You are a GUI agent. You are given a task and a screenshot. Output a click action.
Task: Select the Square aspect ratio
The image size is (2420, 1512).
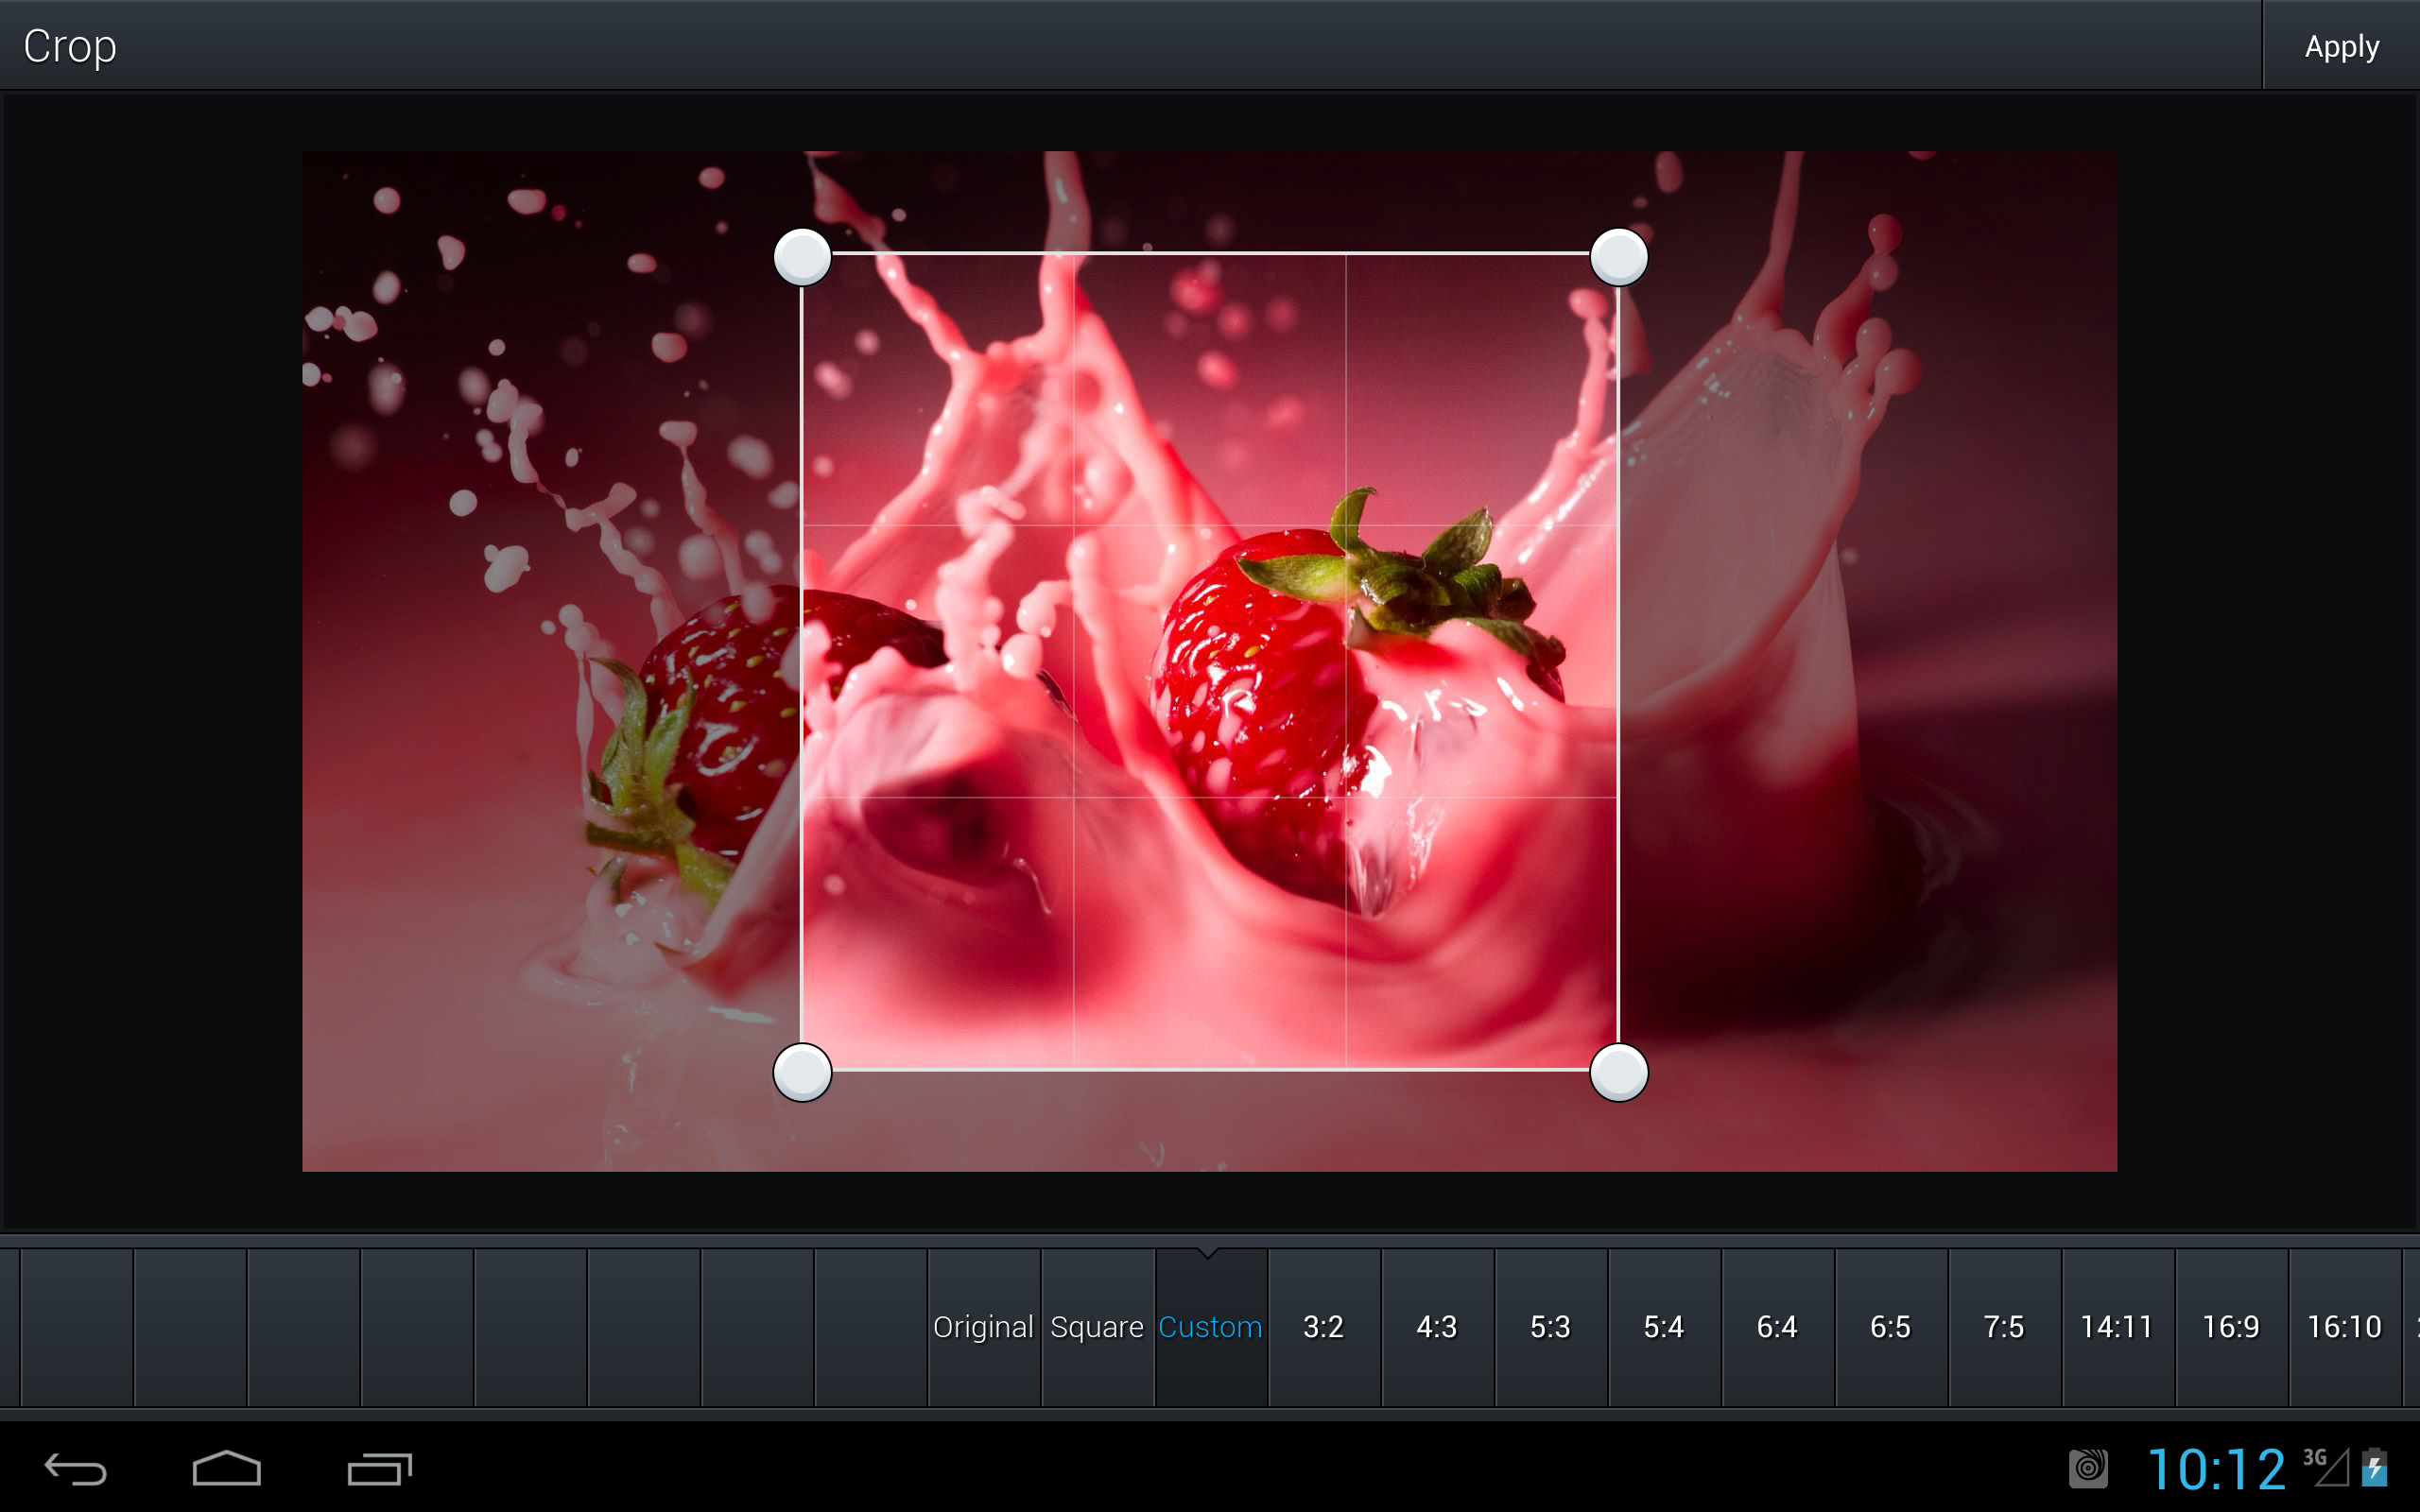pyautogui.click(x=1097, y=1327)
